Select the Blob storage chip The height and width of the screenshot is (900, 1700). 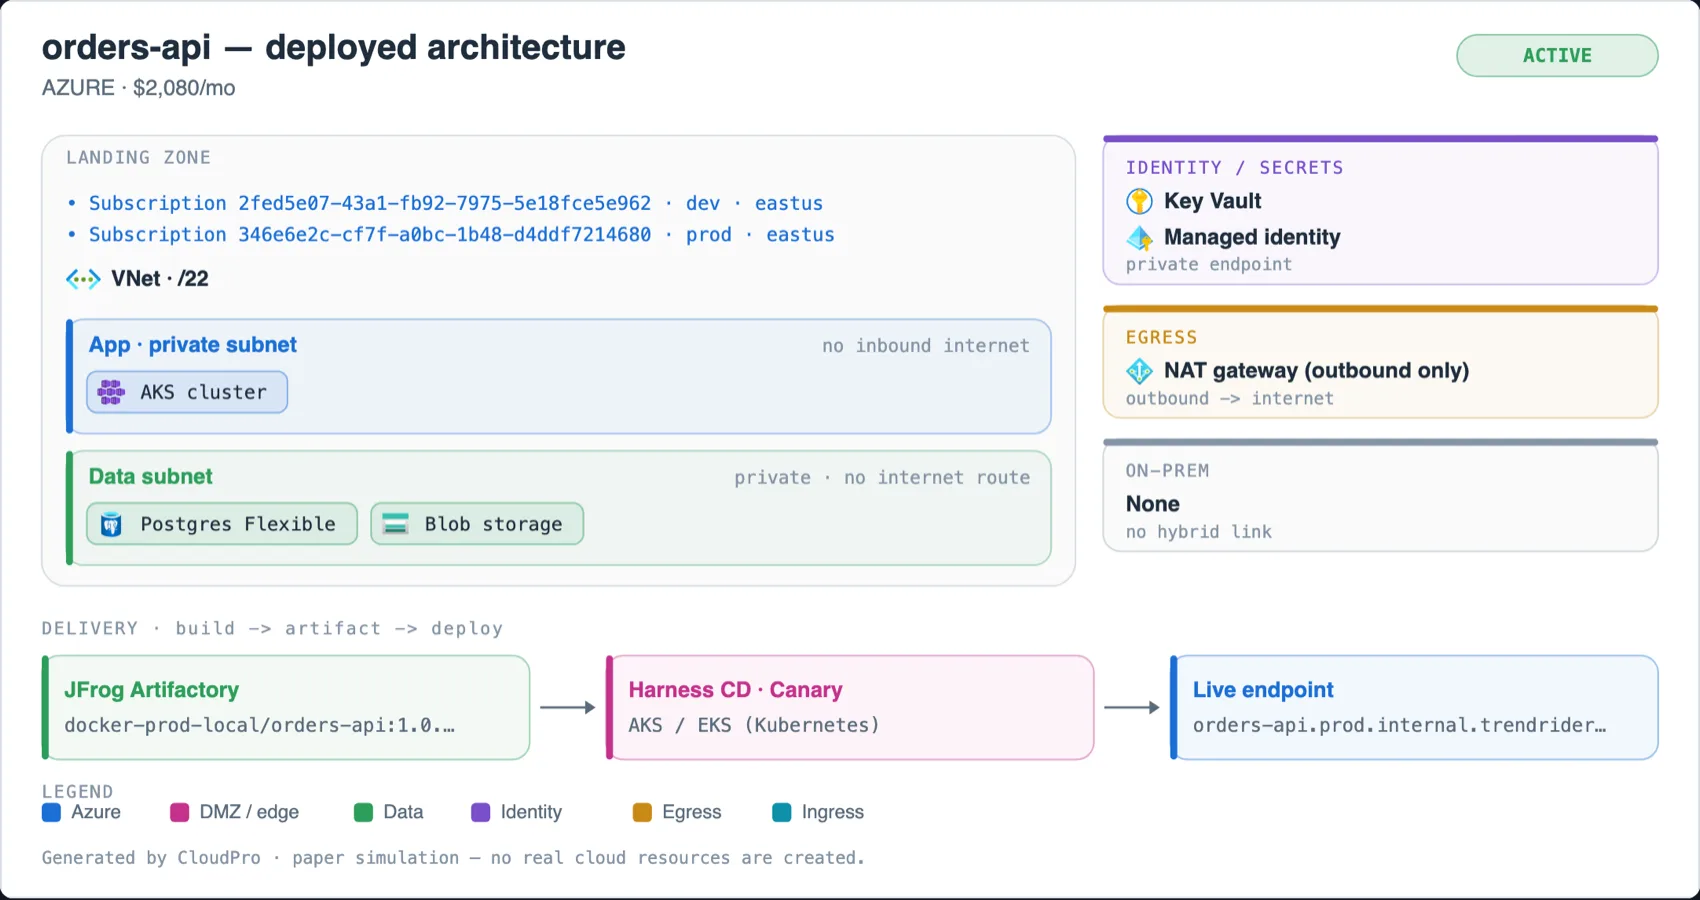pos(477,524)
